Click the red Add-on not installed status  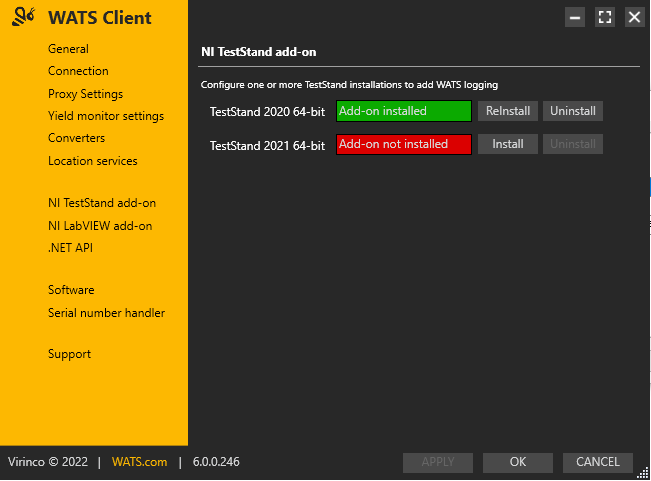coord(404,144)
